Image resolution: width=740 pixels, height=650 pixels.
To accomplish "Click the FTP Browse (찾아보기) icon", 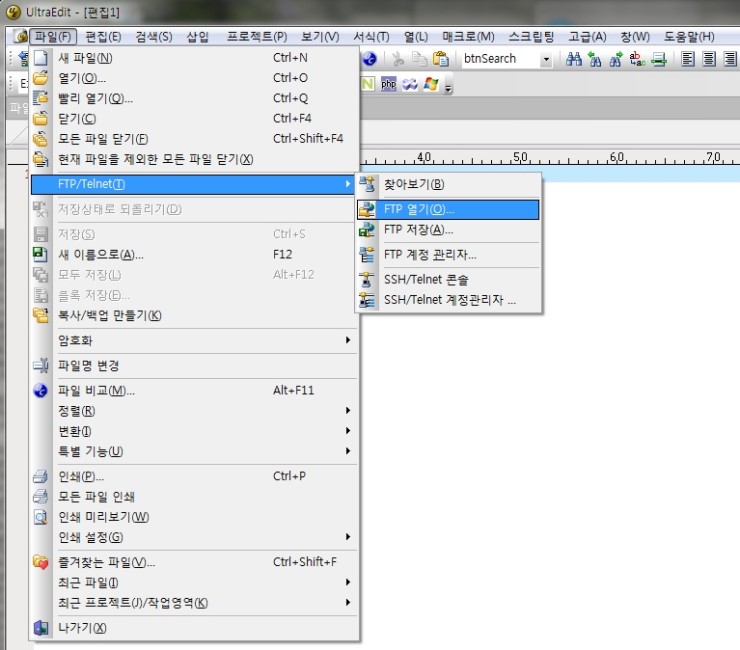I will pyautogui.click(x=367, y=184).
